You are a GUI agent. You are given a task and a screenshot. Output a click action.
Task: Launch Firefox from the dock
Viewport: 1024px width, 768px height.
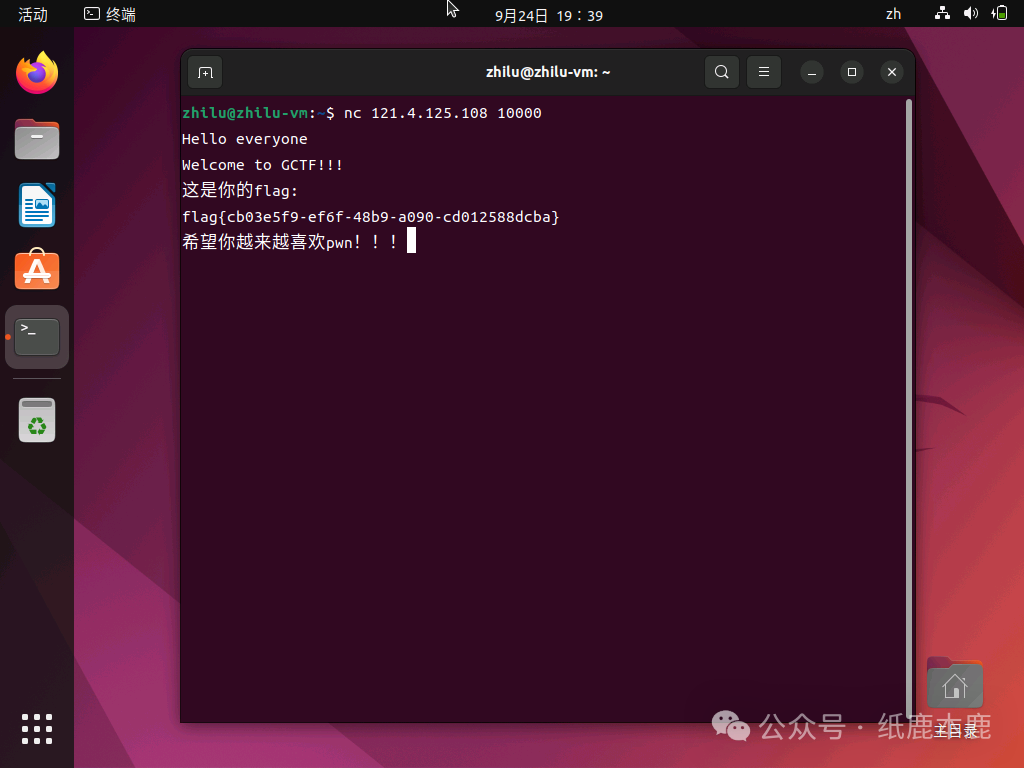click(36, 72)
